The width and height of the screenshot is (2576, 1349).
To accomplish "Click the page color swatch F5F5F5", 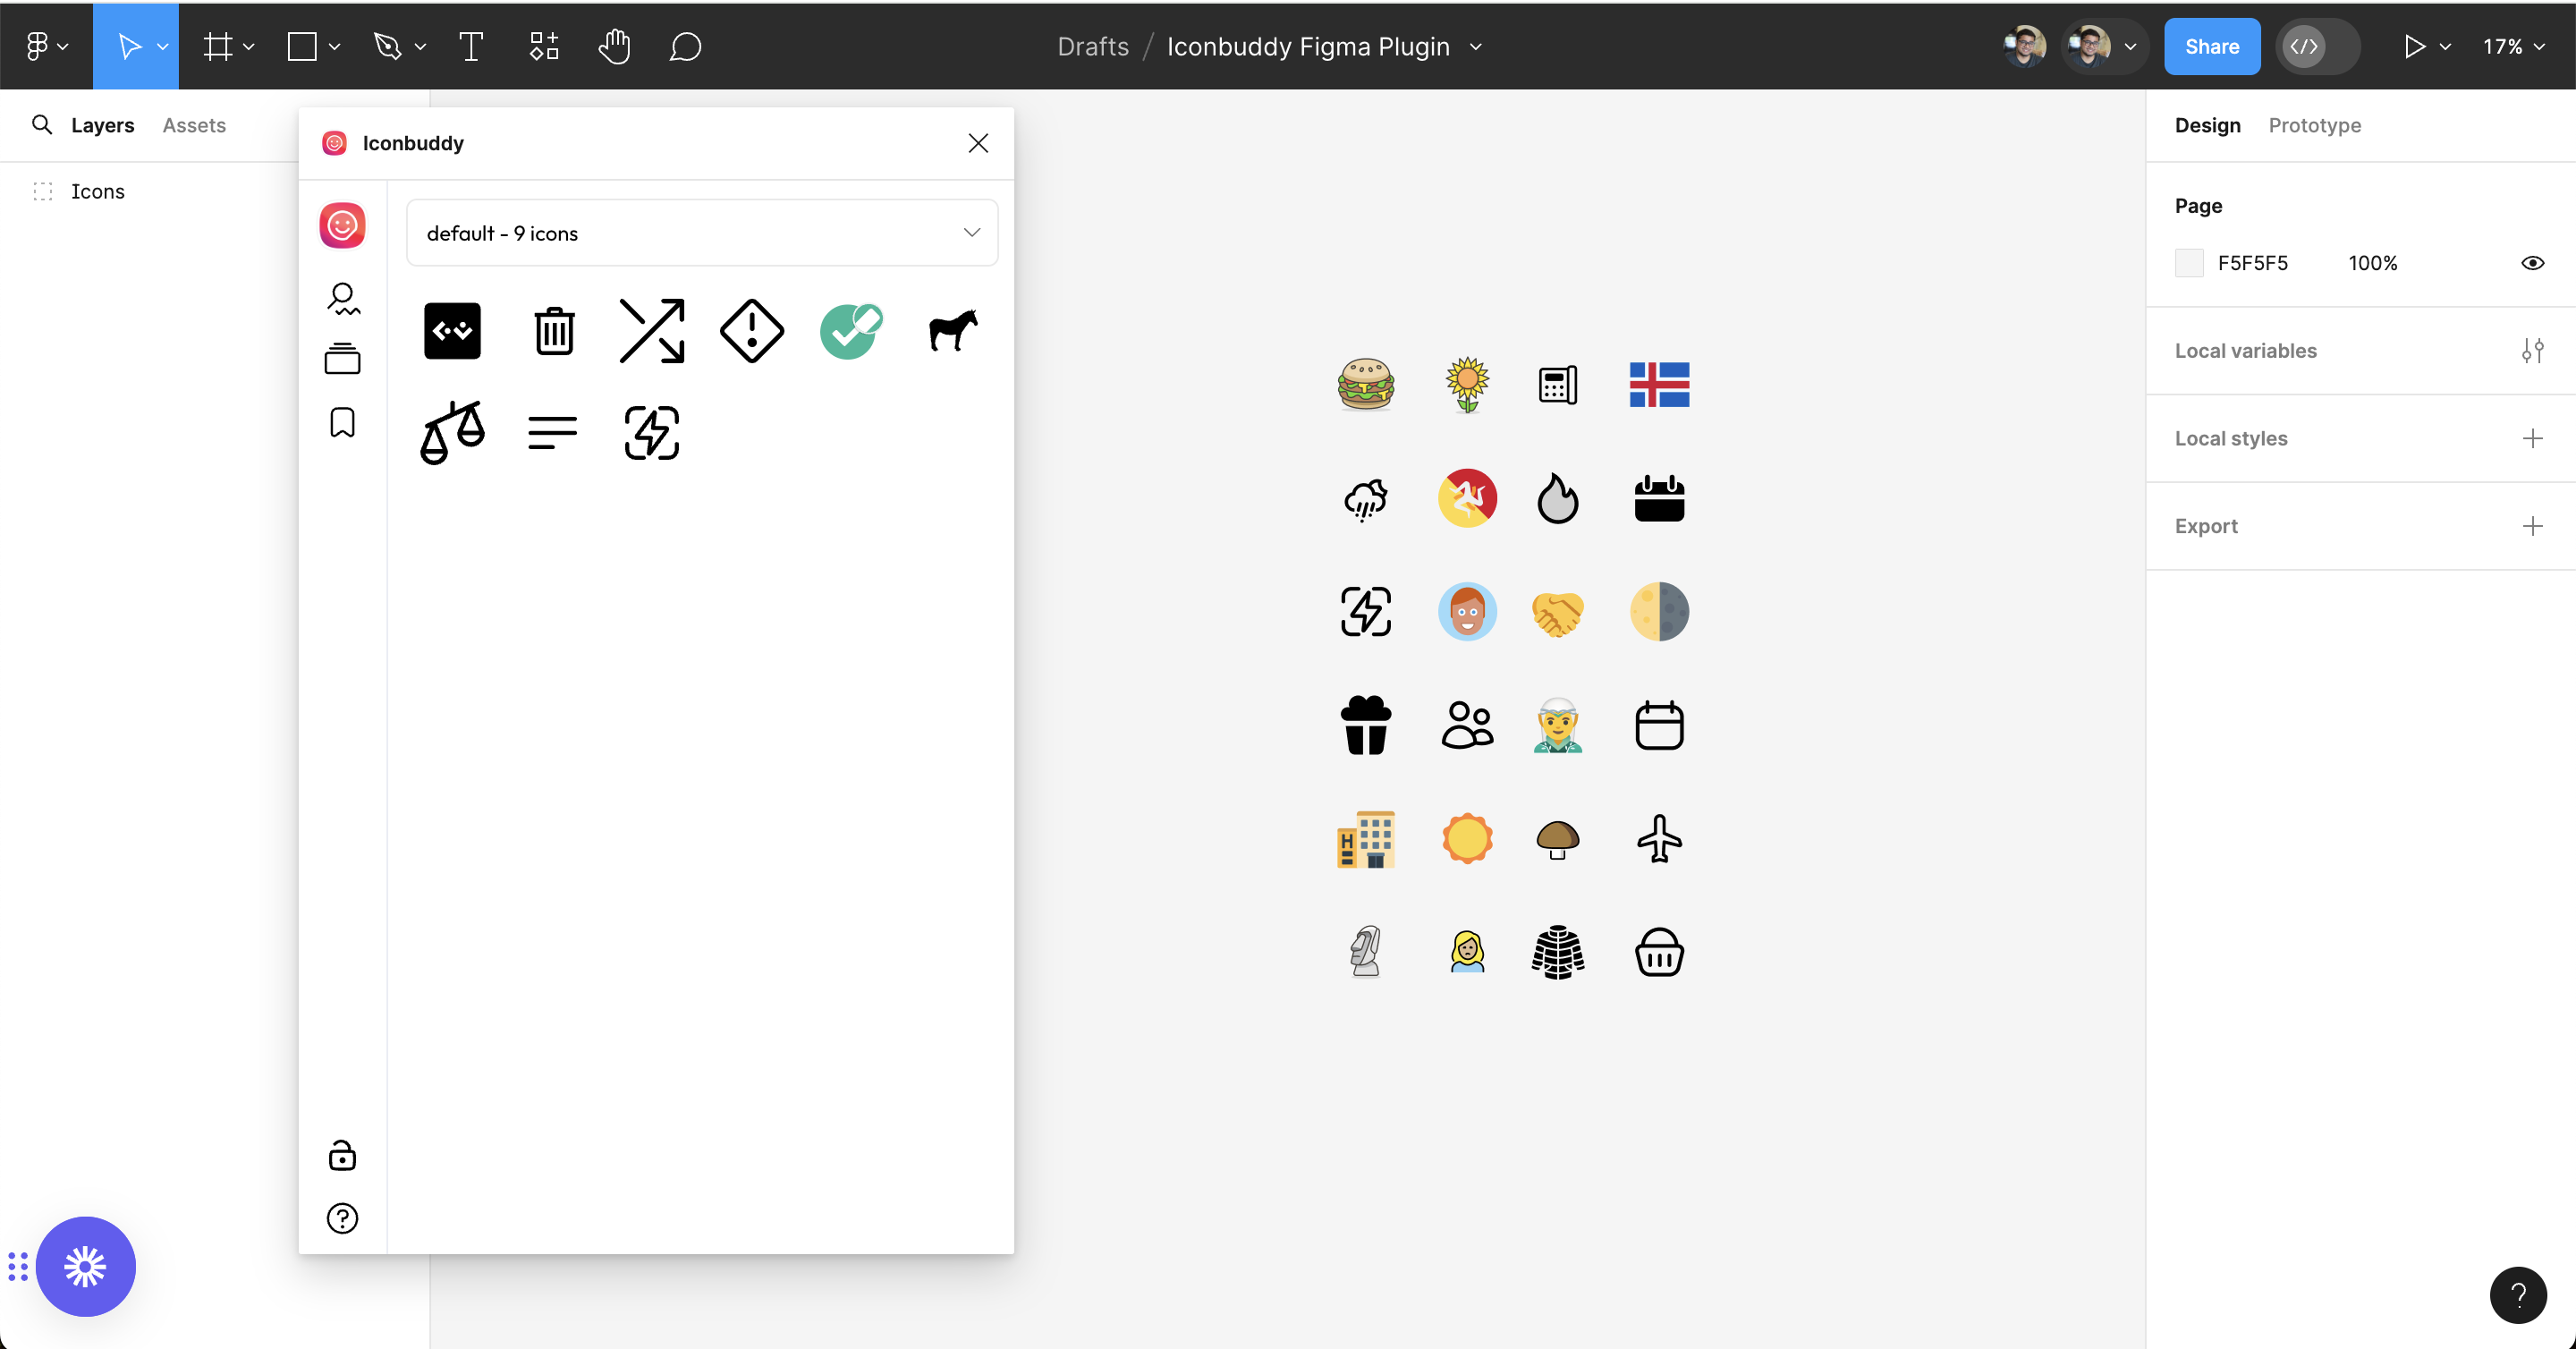I will click(2188, 263).
